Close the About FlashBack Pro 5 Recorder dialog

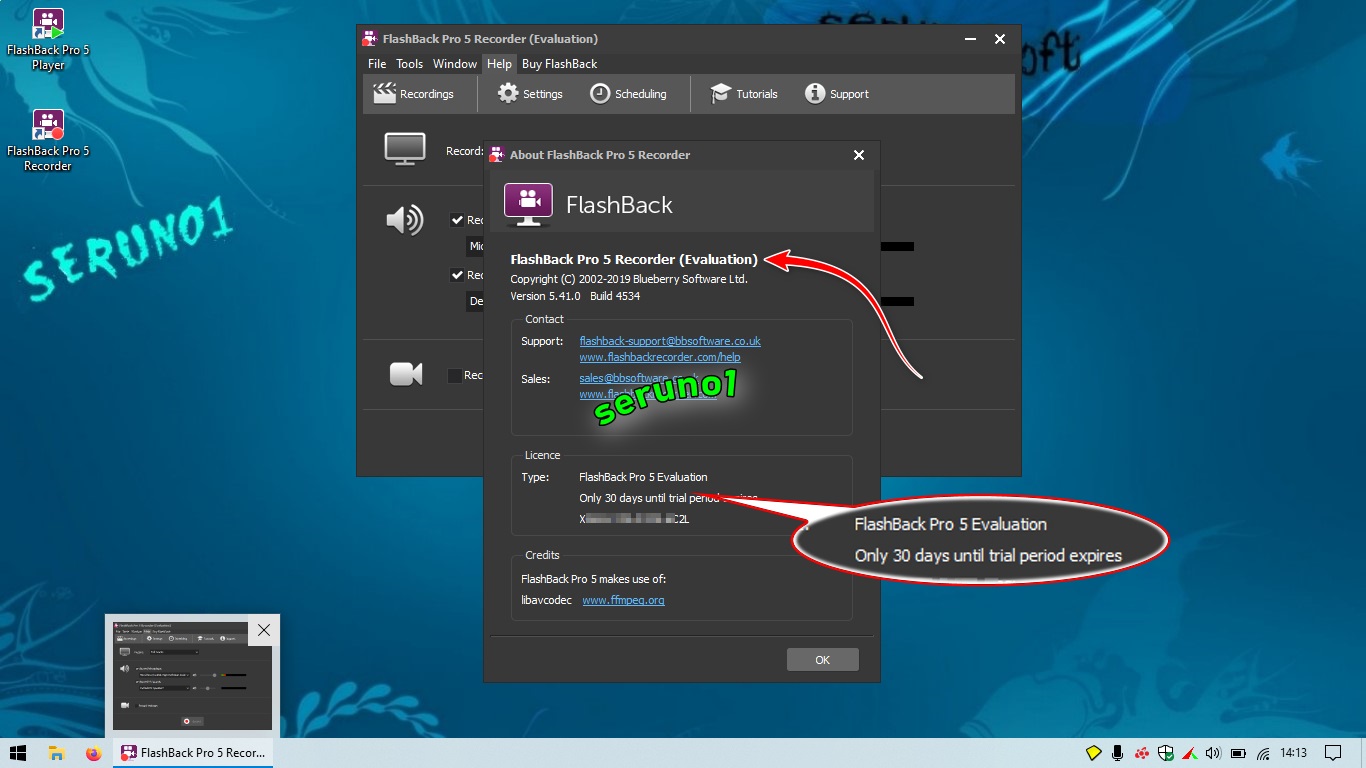click(x=858, y=155)
